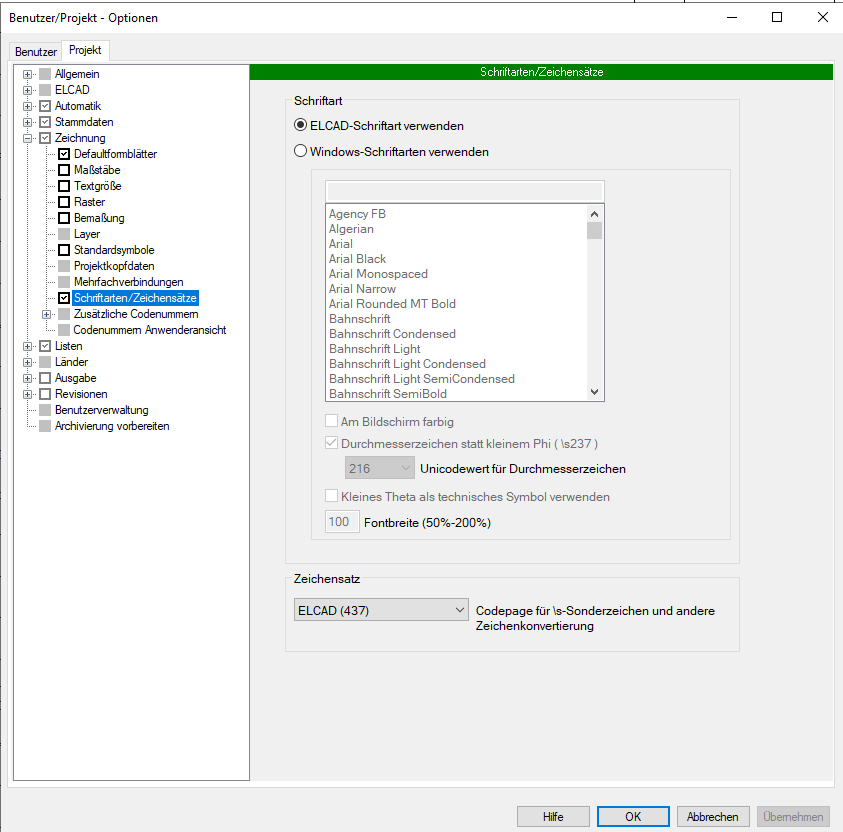This screenshot has height=832, width=843.
Task: Select the Layer tree item
Action: click(x=87, y=234)
